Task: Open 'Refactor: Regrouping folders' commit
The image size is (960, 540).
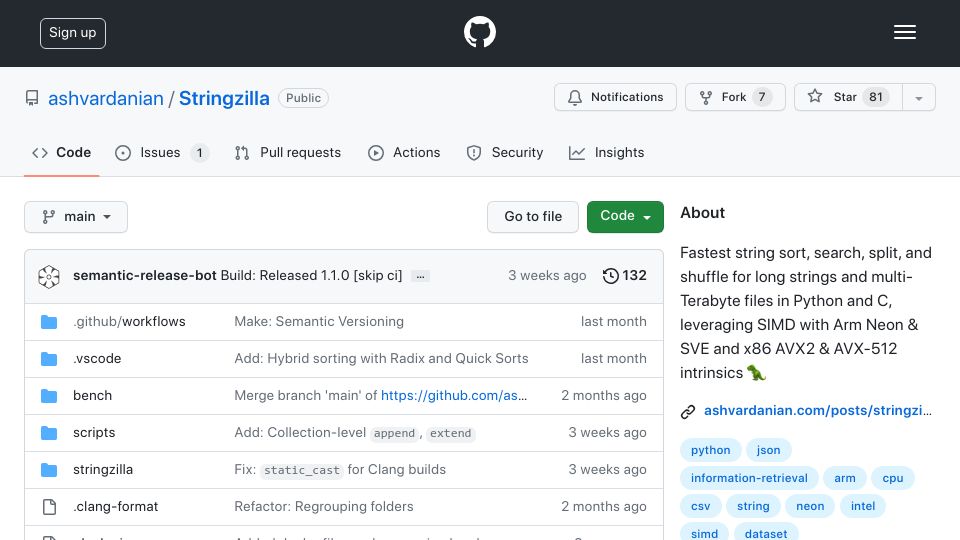Action: point(324,506)
